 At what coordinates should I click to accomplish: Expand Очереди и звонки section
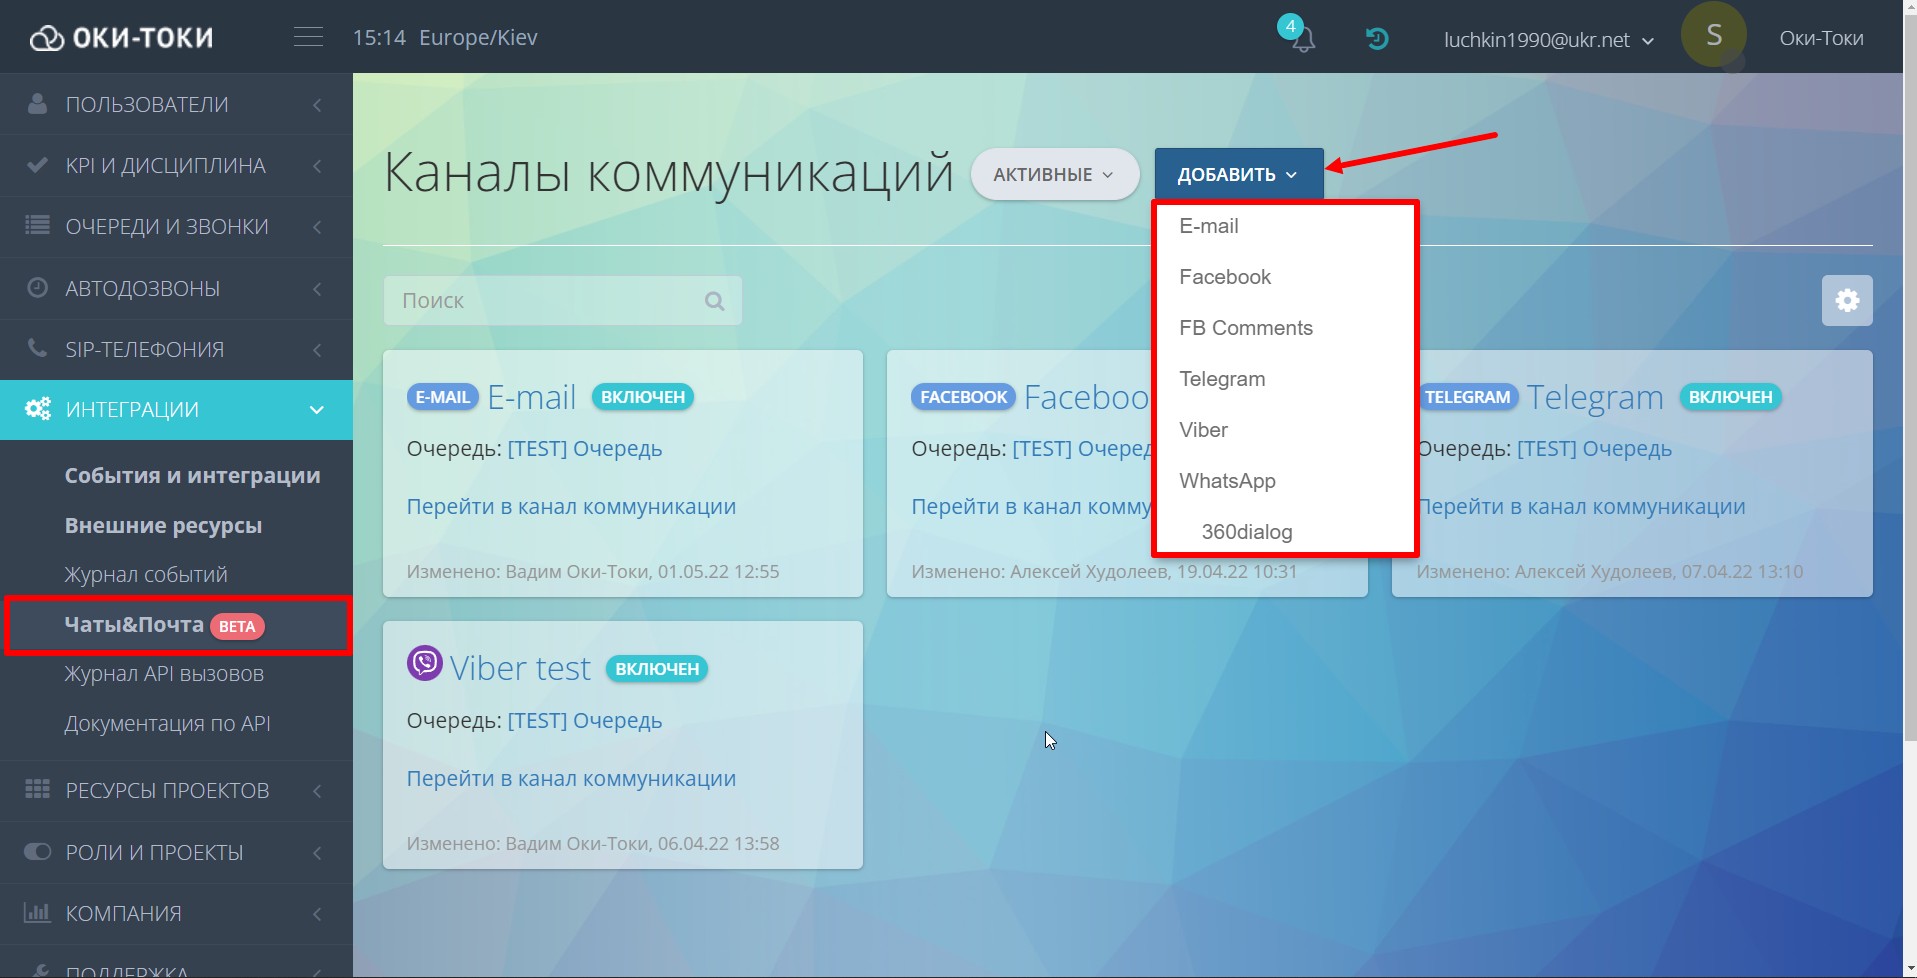tap(176, 227)
